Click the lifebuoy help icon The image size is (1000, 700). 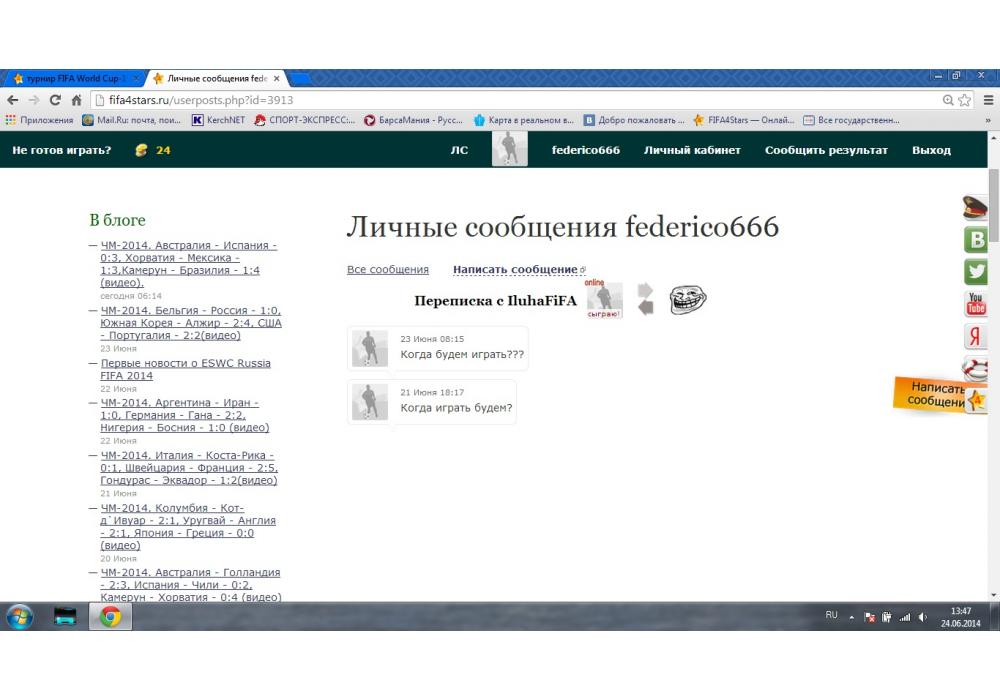tap(977, 367)
